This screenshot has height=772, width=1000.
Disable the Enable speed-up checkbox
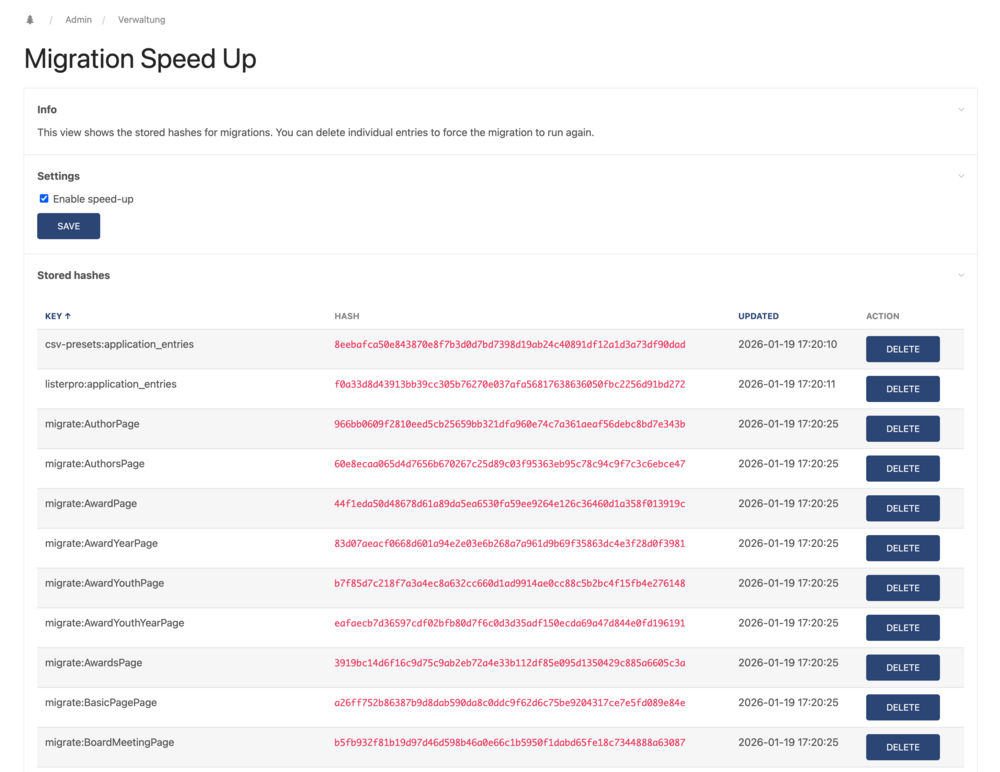pyautogui.click(x=44, y=198)
